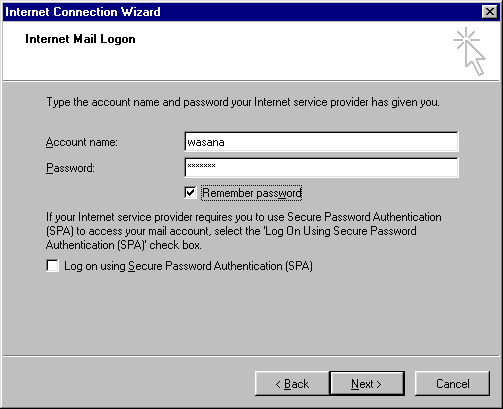Image resolution: width=503 pixels, height=409 pixels.
Task: Proceed with the Next button
Action: point(367,384)
